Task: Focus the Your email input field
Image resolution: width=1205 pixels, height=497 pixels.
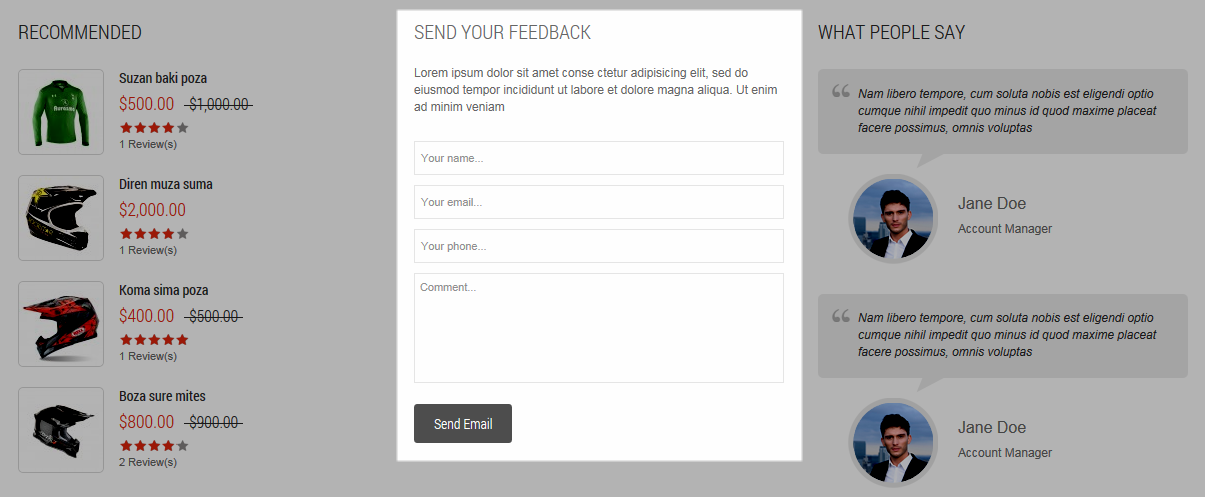Action: coord(598,202)
